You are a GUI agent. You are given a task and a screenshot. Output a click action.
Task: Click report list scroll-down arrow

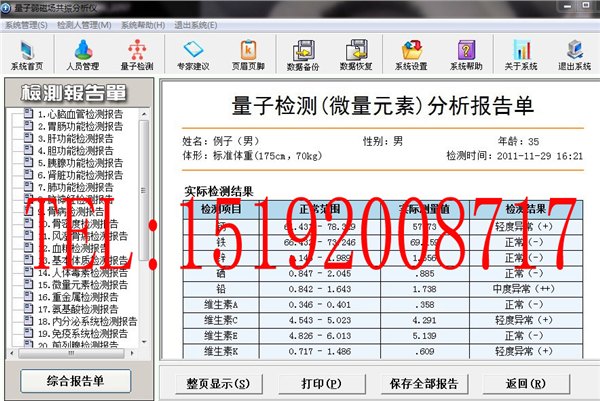(x=144, y=342)
